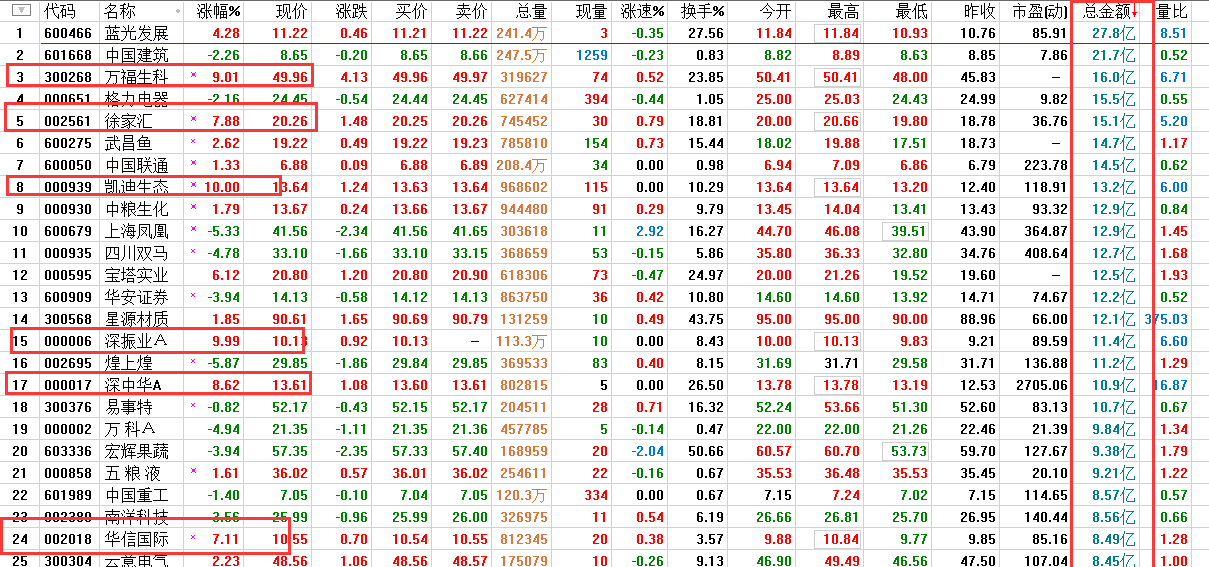
Task: Click stock code 600679
Action: pos(67,231)
